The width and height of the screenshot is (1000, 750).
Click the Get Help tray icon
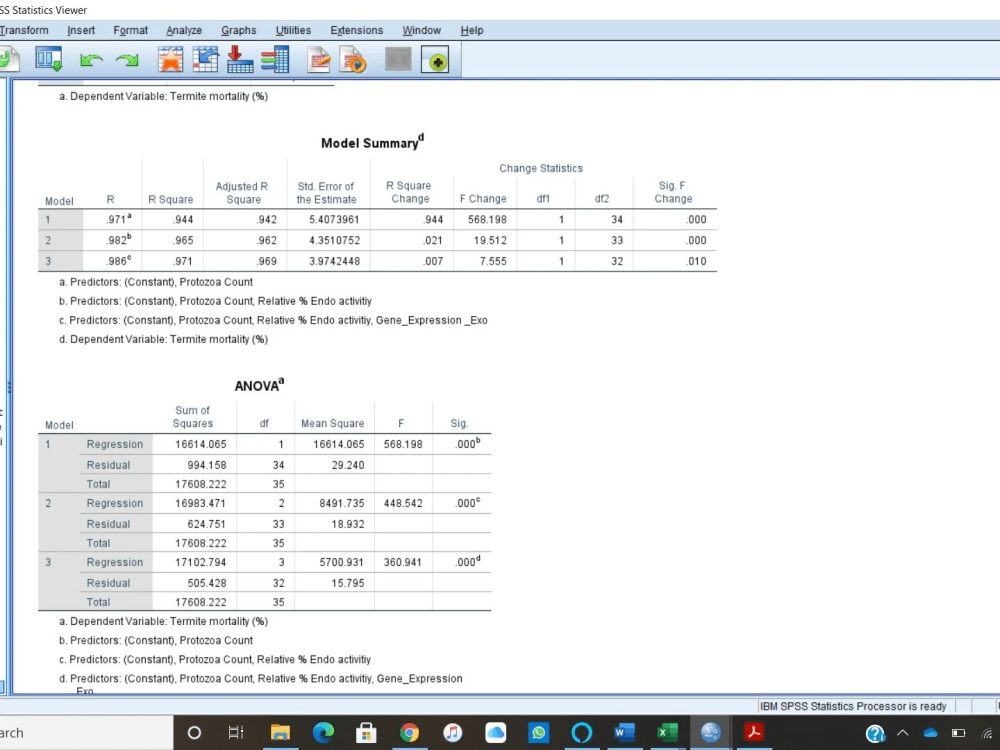pyautogui.click(x=875, y=733)
